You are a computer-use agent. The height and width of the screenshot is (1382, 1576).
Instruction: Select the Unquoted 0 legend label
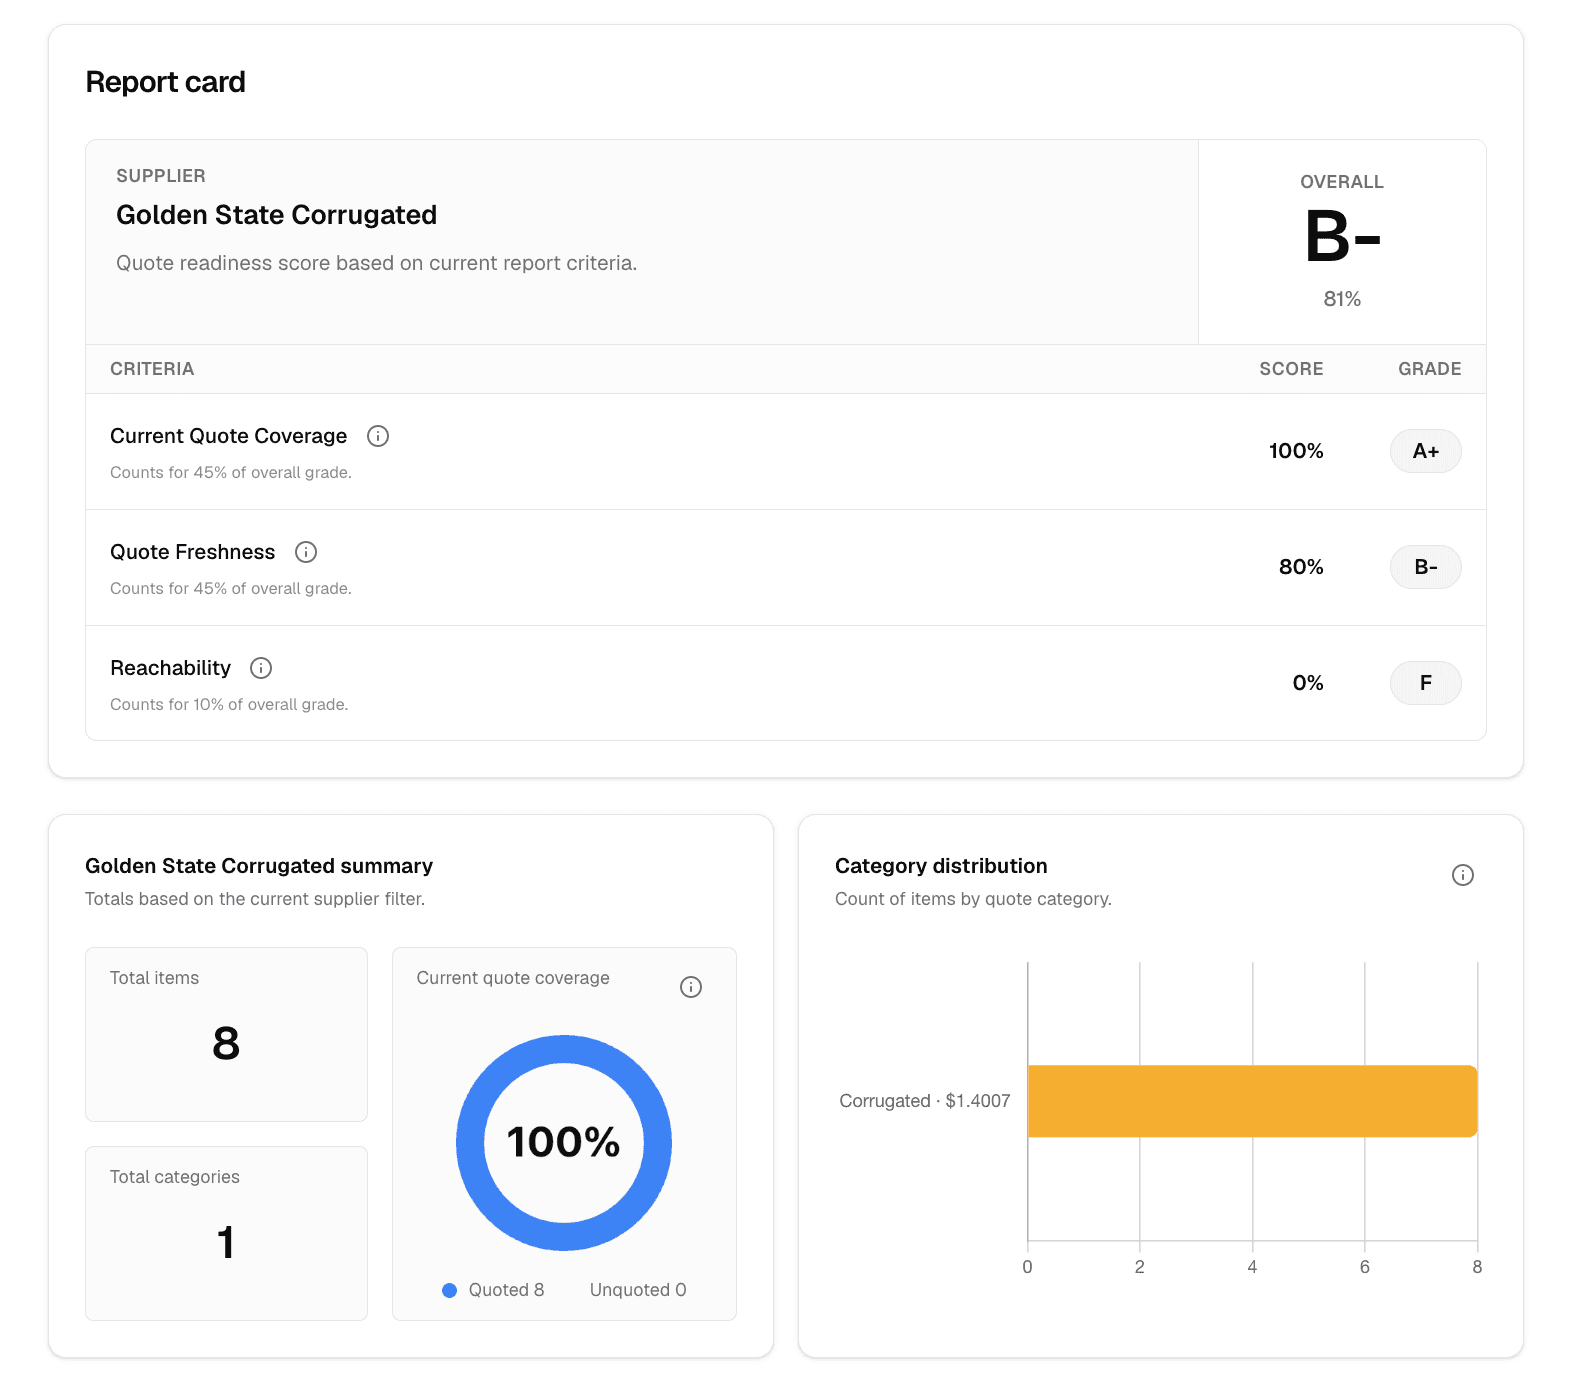click(x=638, y=1290)
